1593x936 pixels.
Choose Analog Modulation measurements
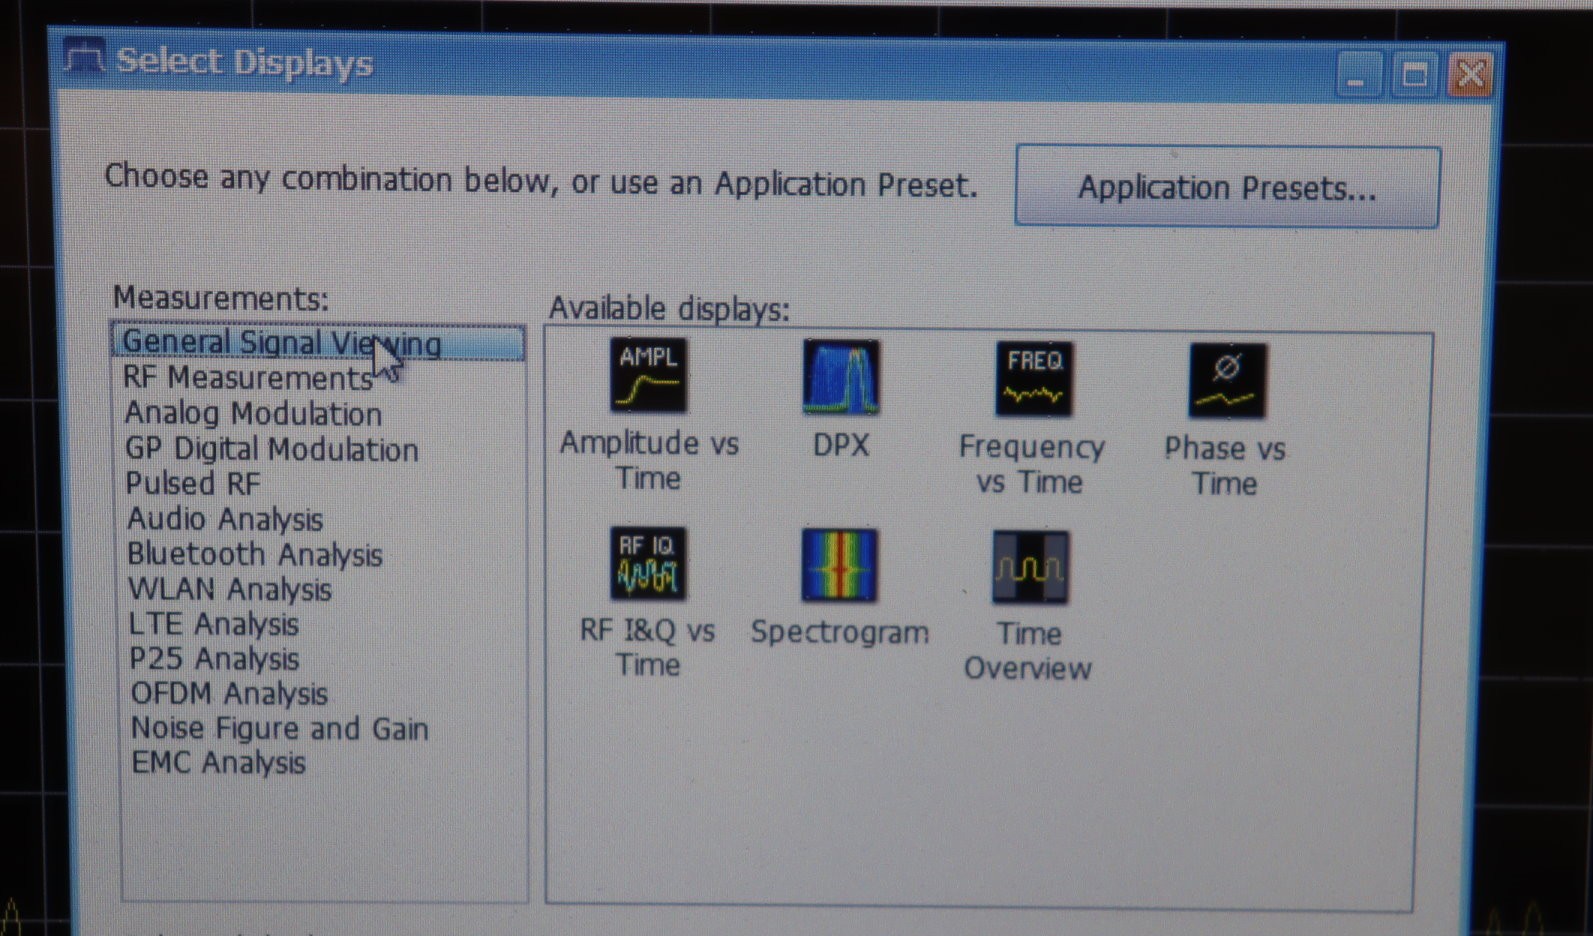click(253, 414)
